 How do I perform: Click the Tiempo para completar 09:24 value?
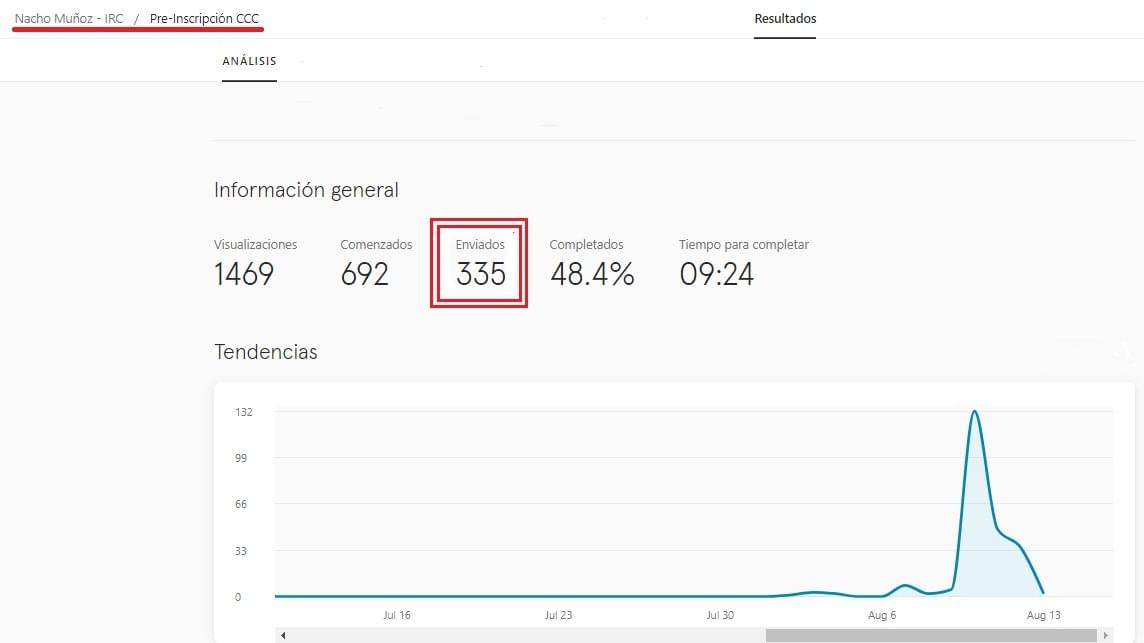click(x=716, y=273)
